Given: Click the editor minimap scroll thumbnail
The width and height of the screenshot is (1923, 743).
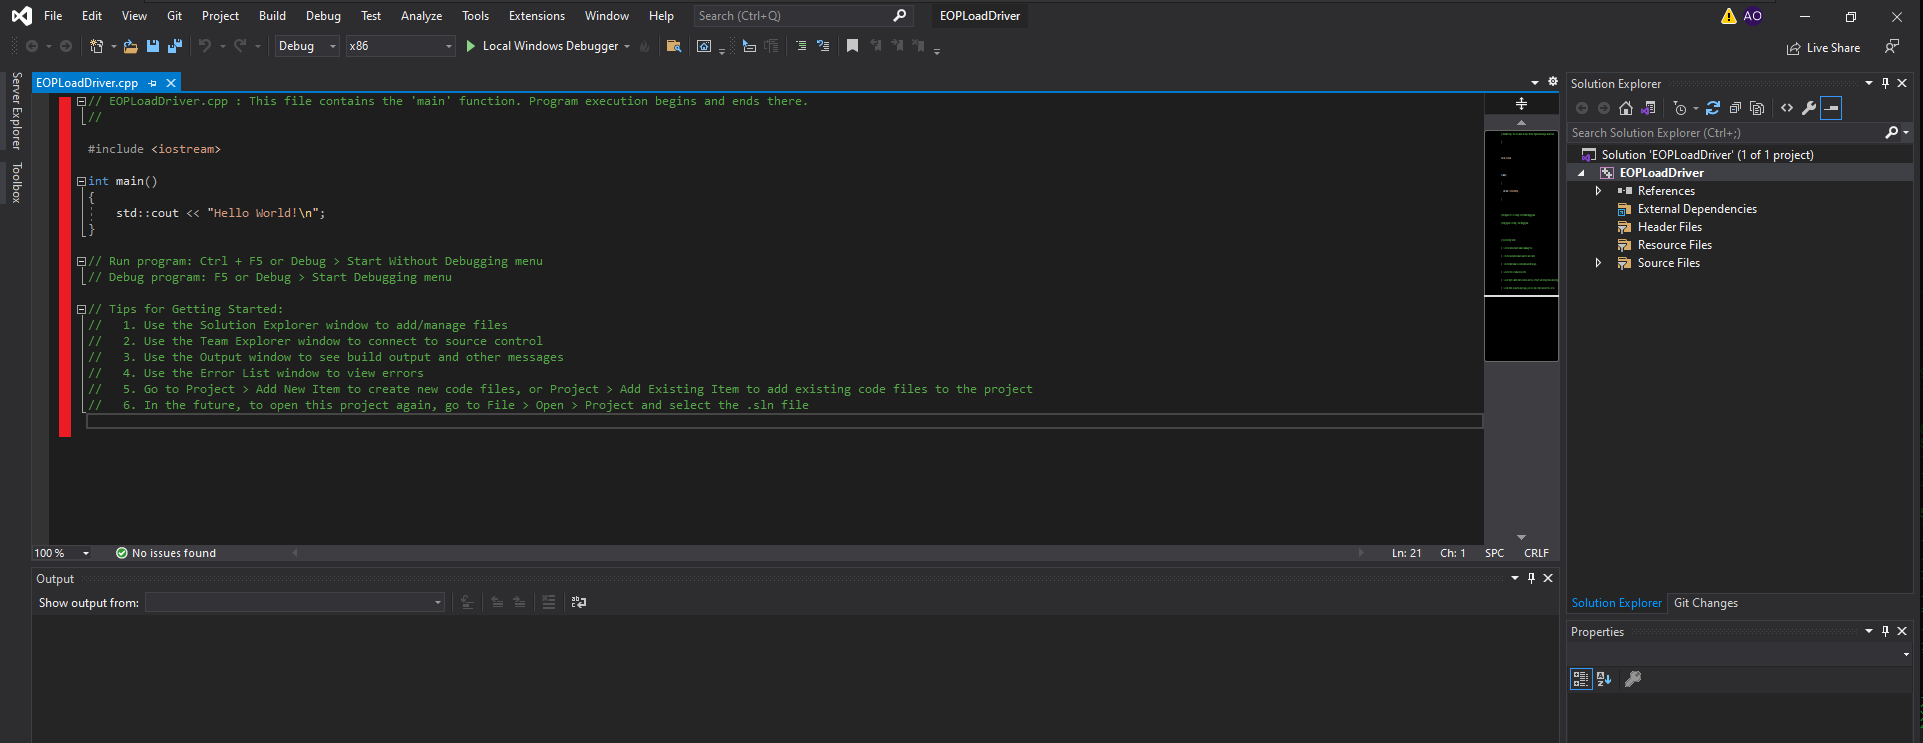Looking at the screenshot, I should 1520,213.
